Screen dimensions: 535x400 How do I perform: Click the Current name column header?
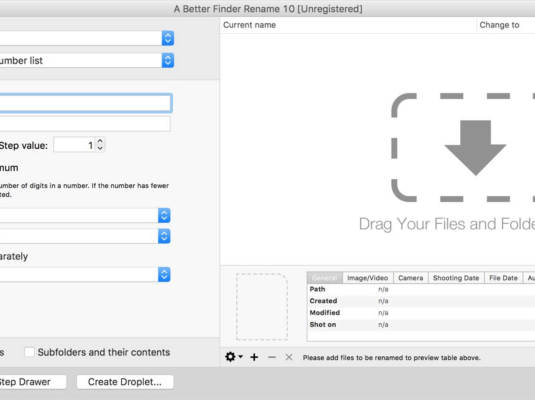coord(348,25)
